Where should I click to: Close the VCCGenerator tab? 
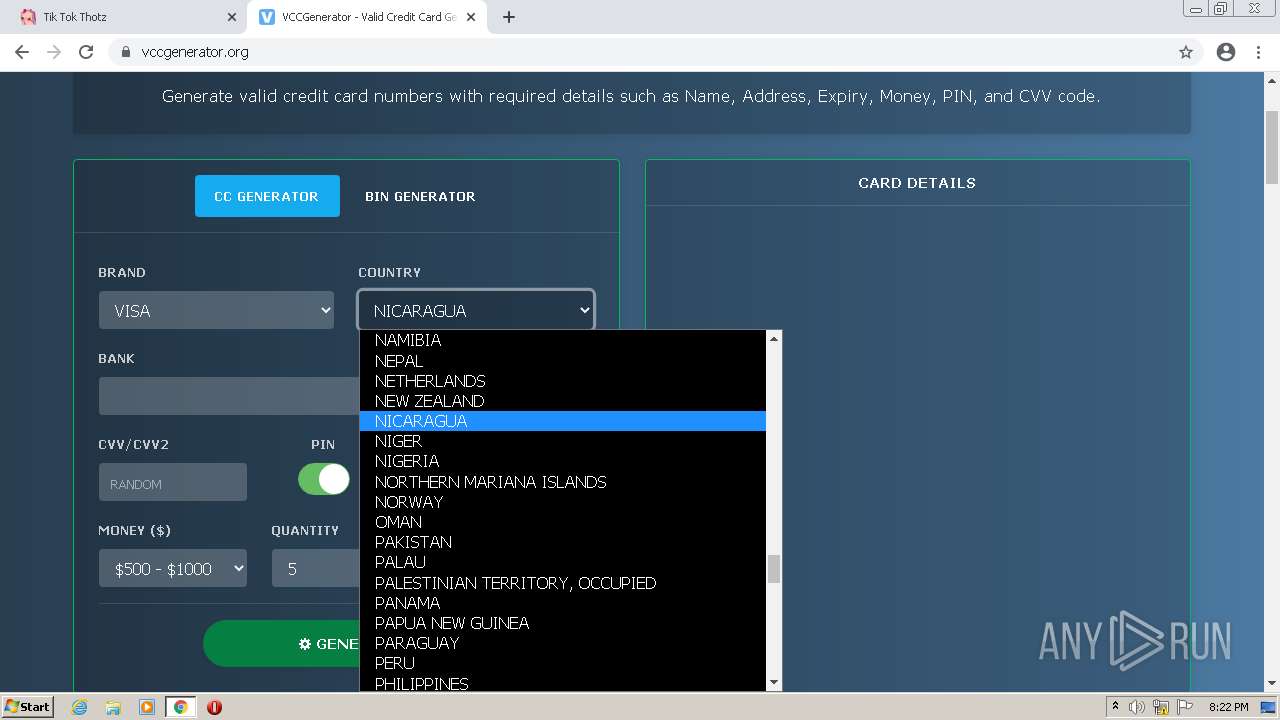(471, 17)
